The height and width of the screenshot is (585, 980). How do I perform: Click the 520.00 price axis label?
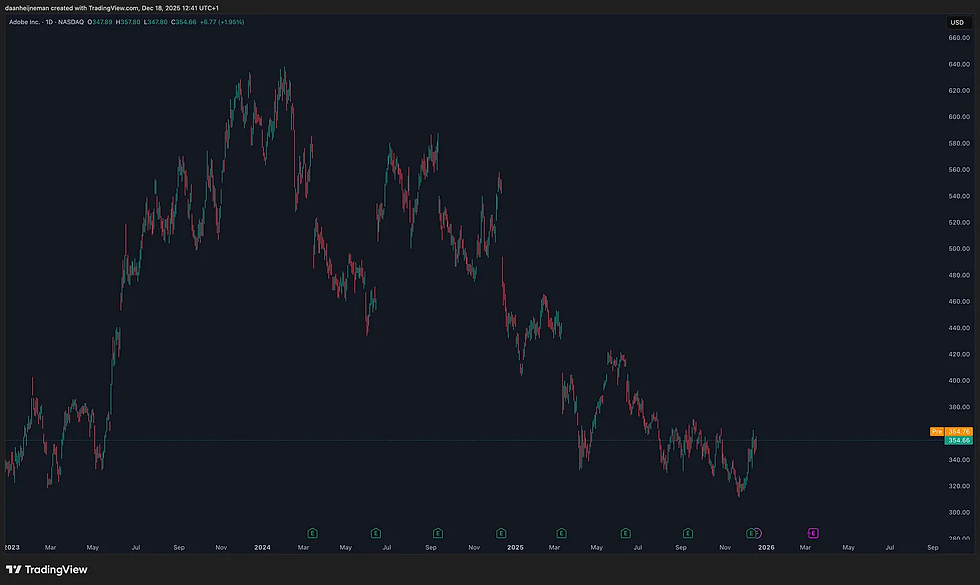959,222
